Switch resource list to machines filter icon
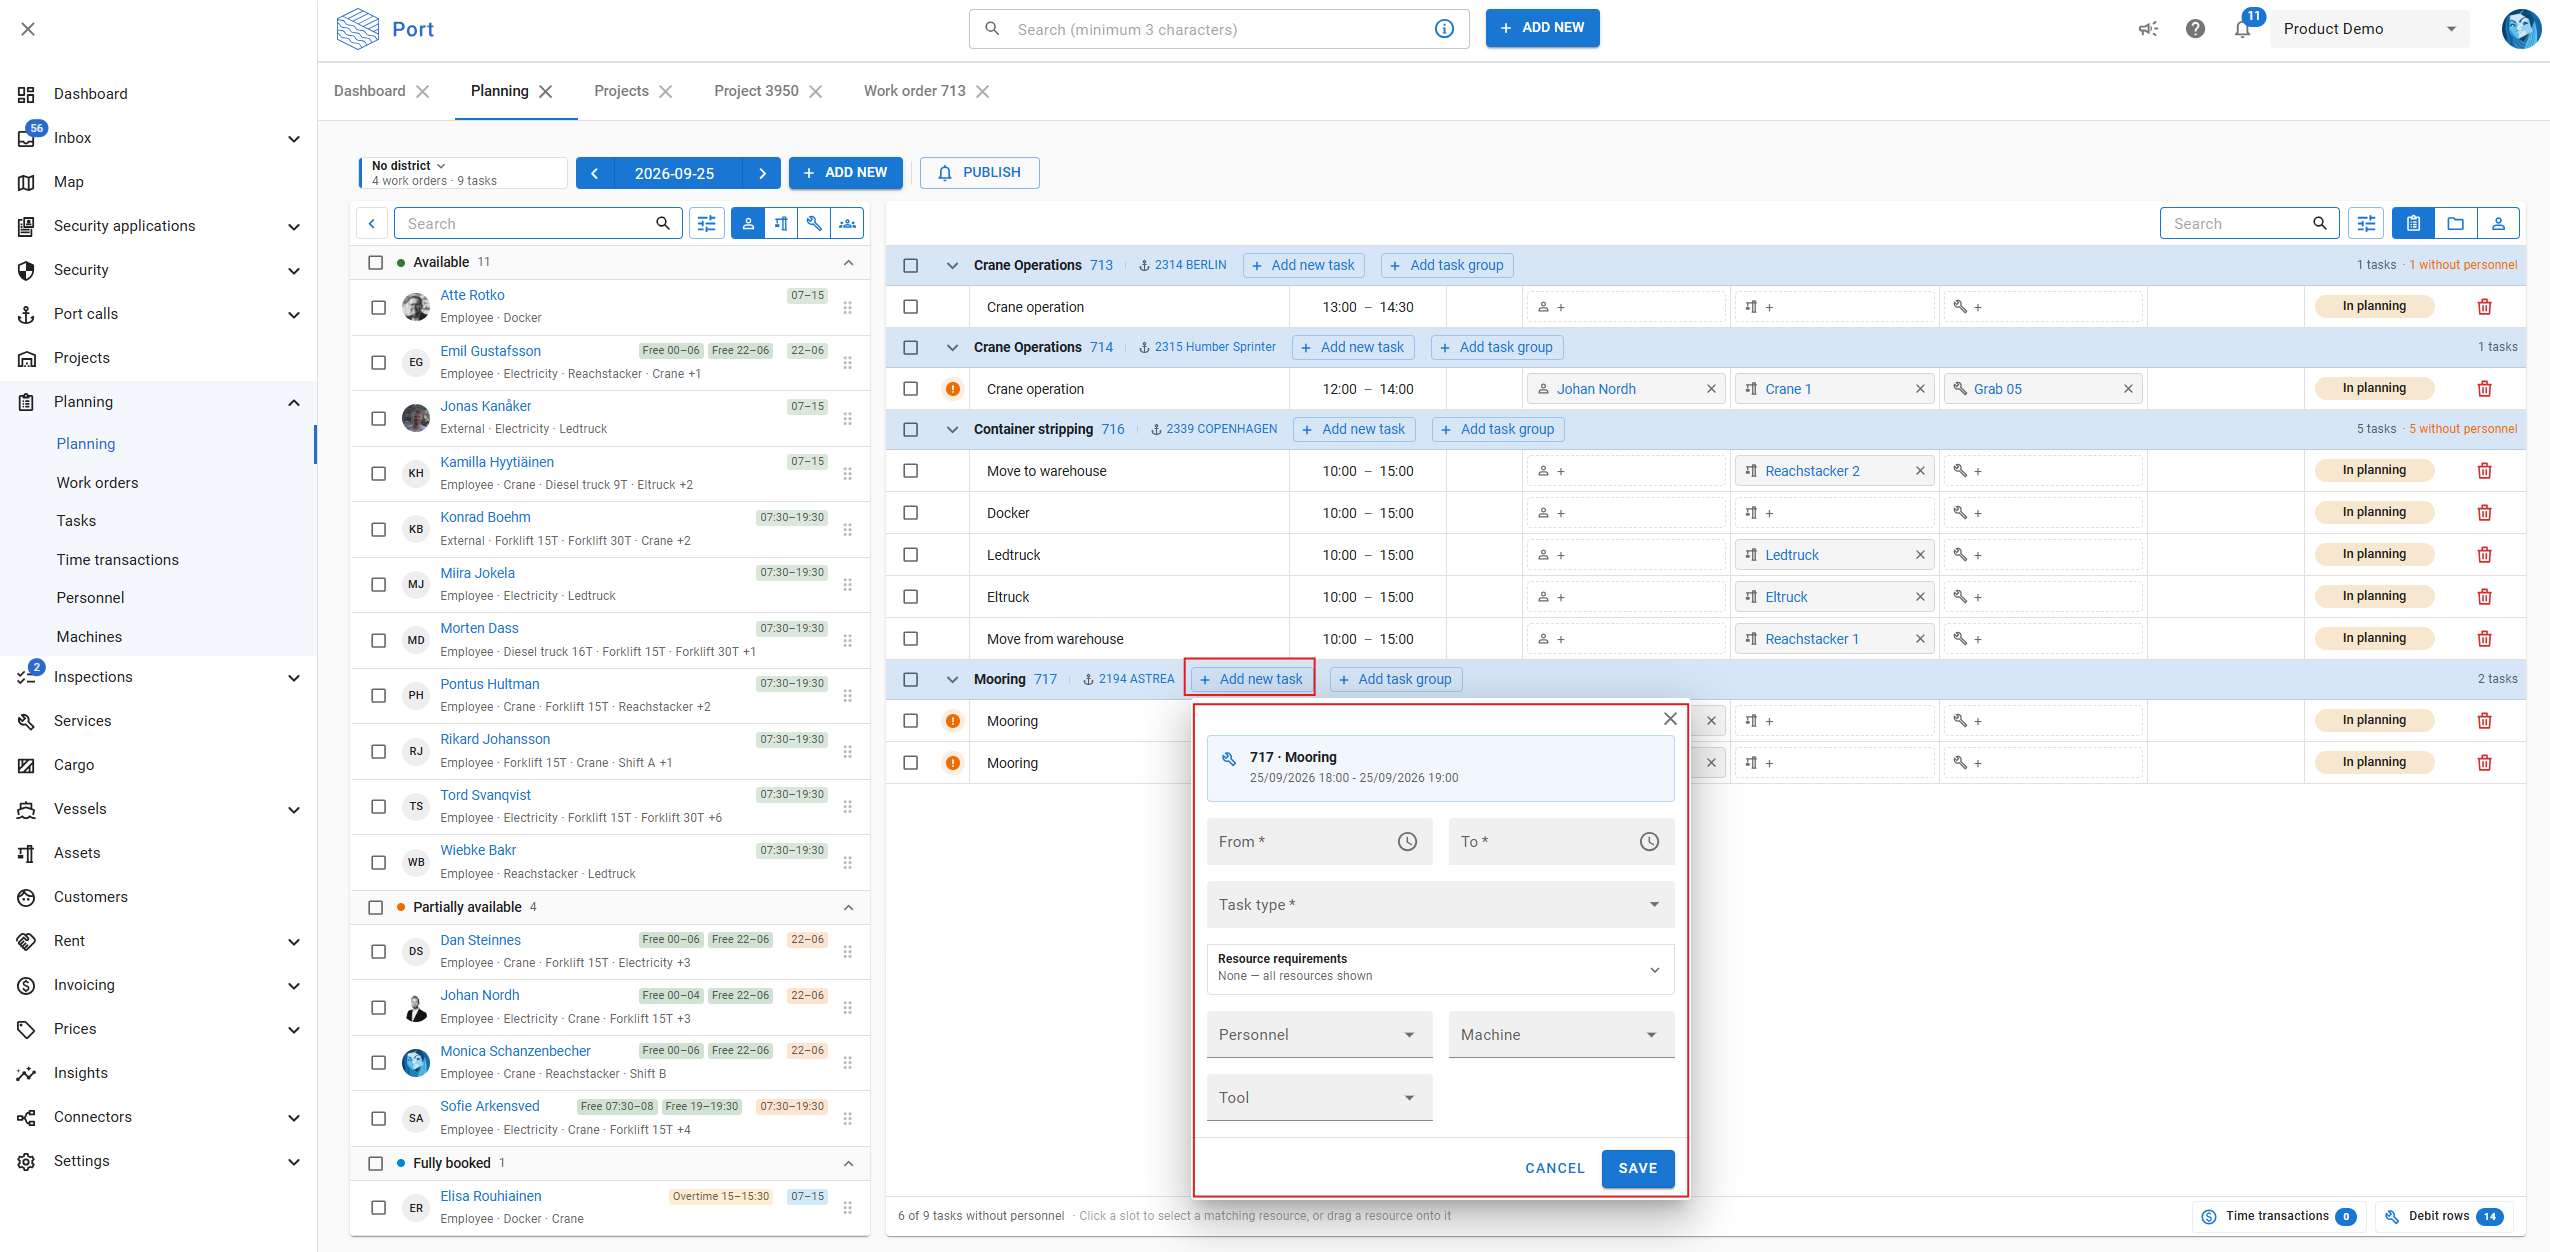The height and width of the screenshot is (1252, 2550). [781, 224]
